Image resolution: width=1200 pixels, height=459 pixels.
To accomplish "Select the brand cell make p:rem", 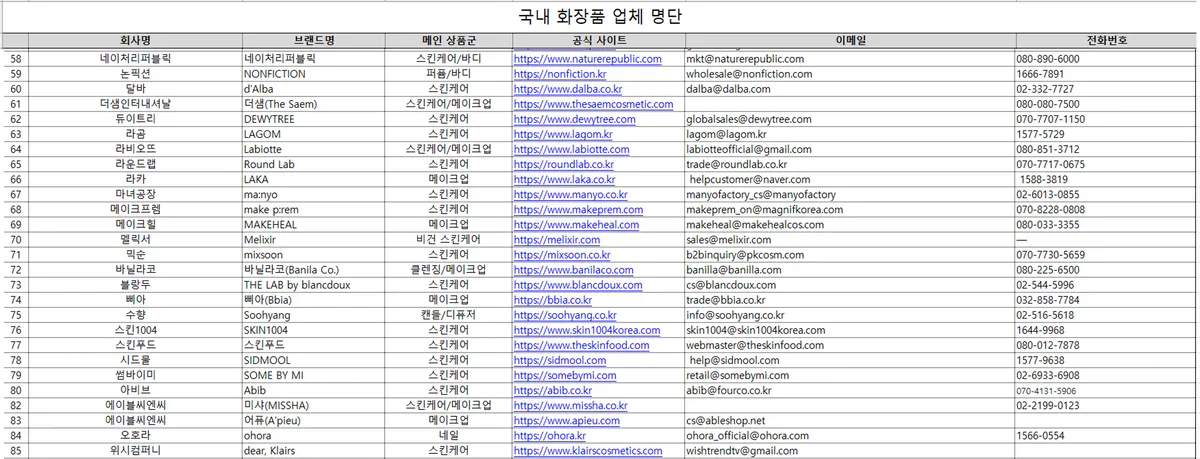I will coord(315,209).
